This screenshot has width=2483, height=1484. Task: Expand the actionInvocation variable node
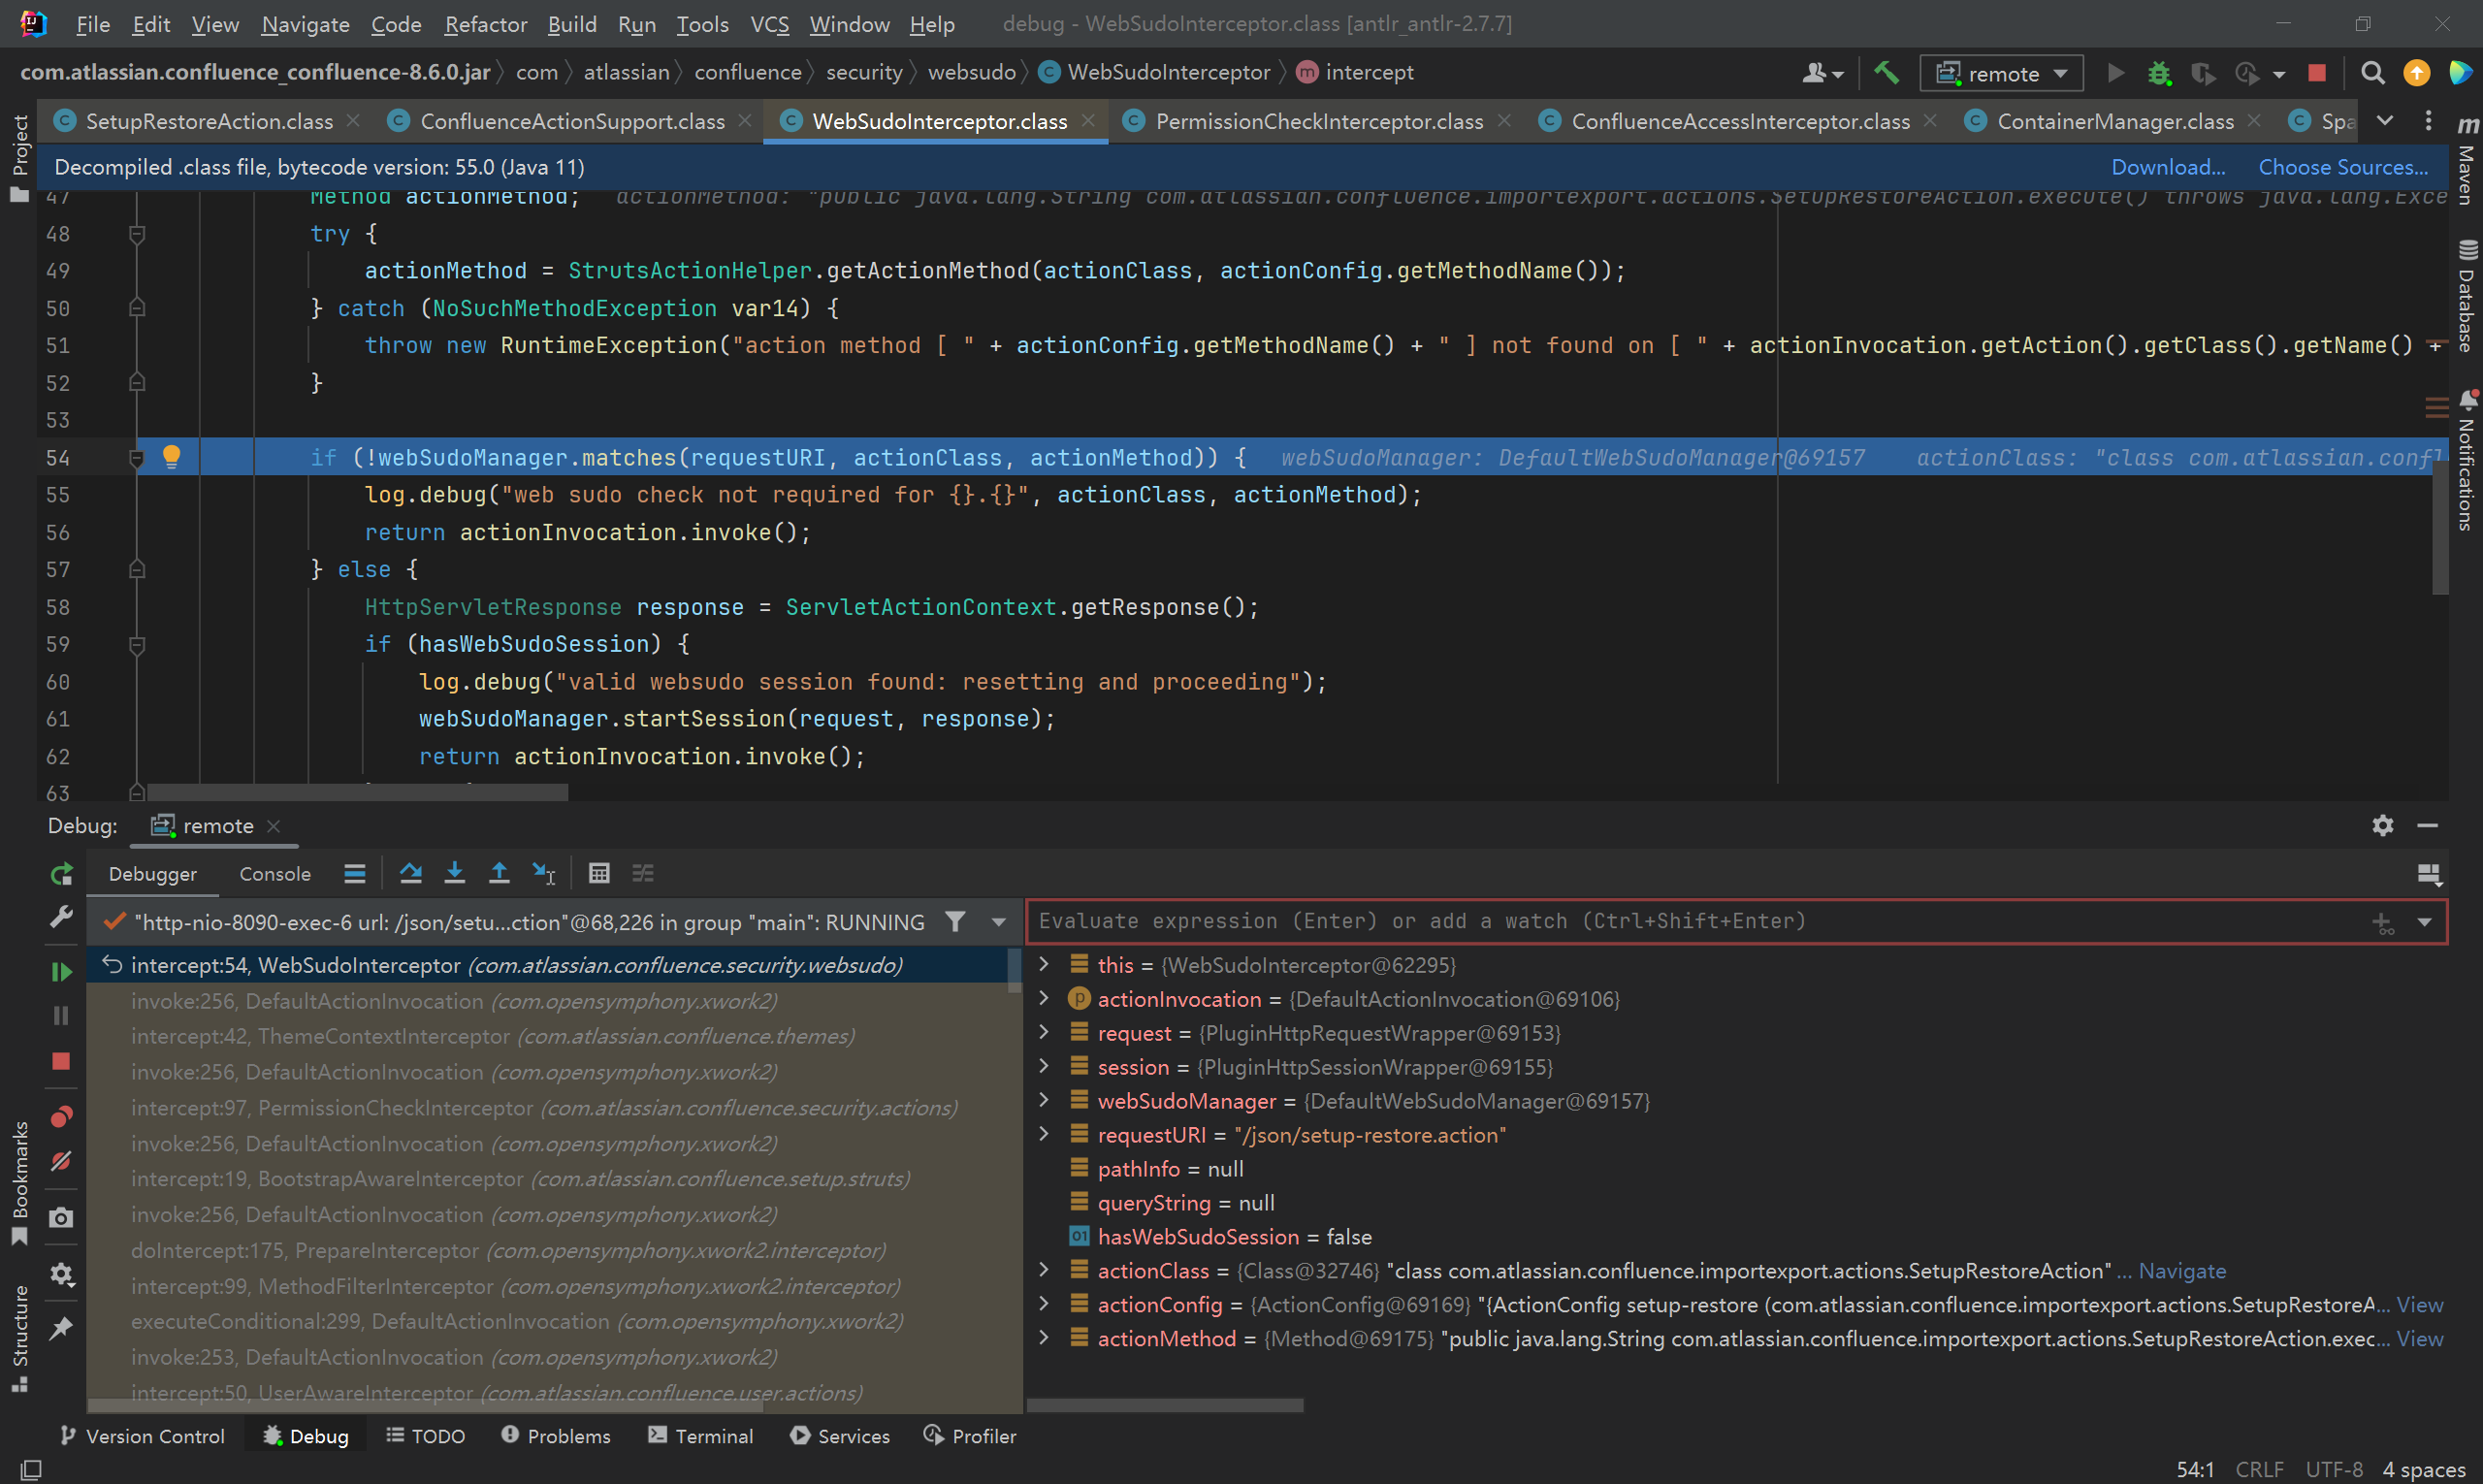pyautogui.click(x=1043, y=998)
